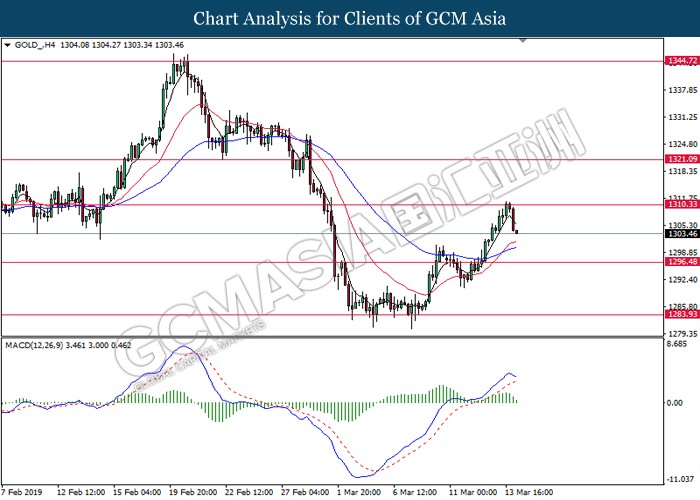This screenshot has width=700, height=500.
Task: Click the 1337.85 price axis value
Action: pos(683,90)
